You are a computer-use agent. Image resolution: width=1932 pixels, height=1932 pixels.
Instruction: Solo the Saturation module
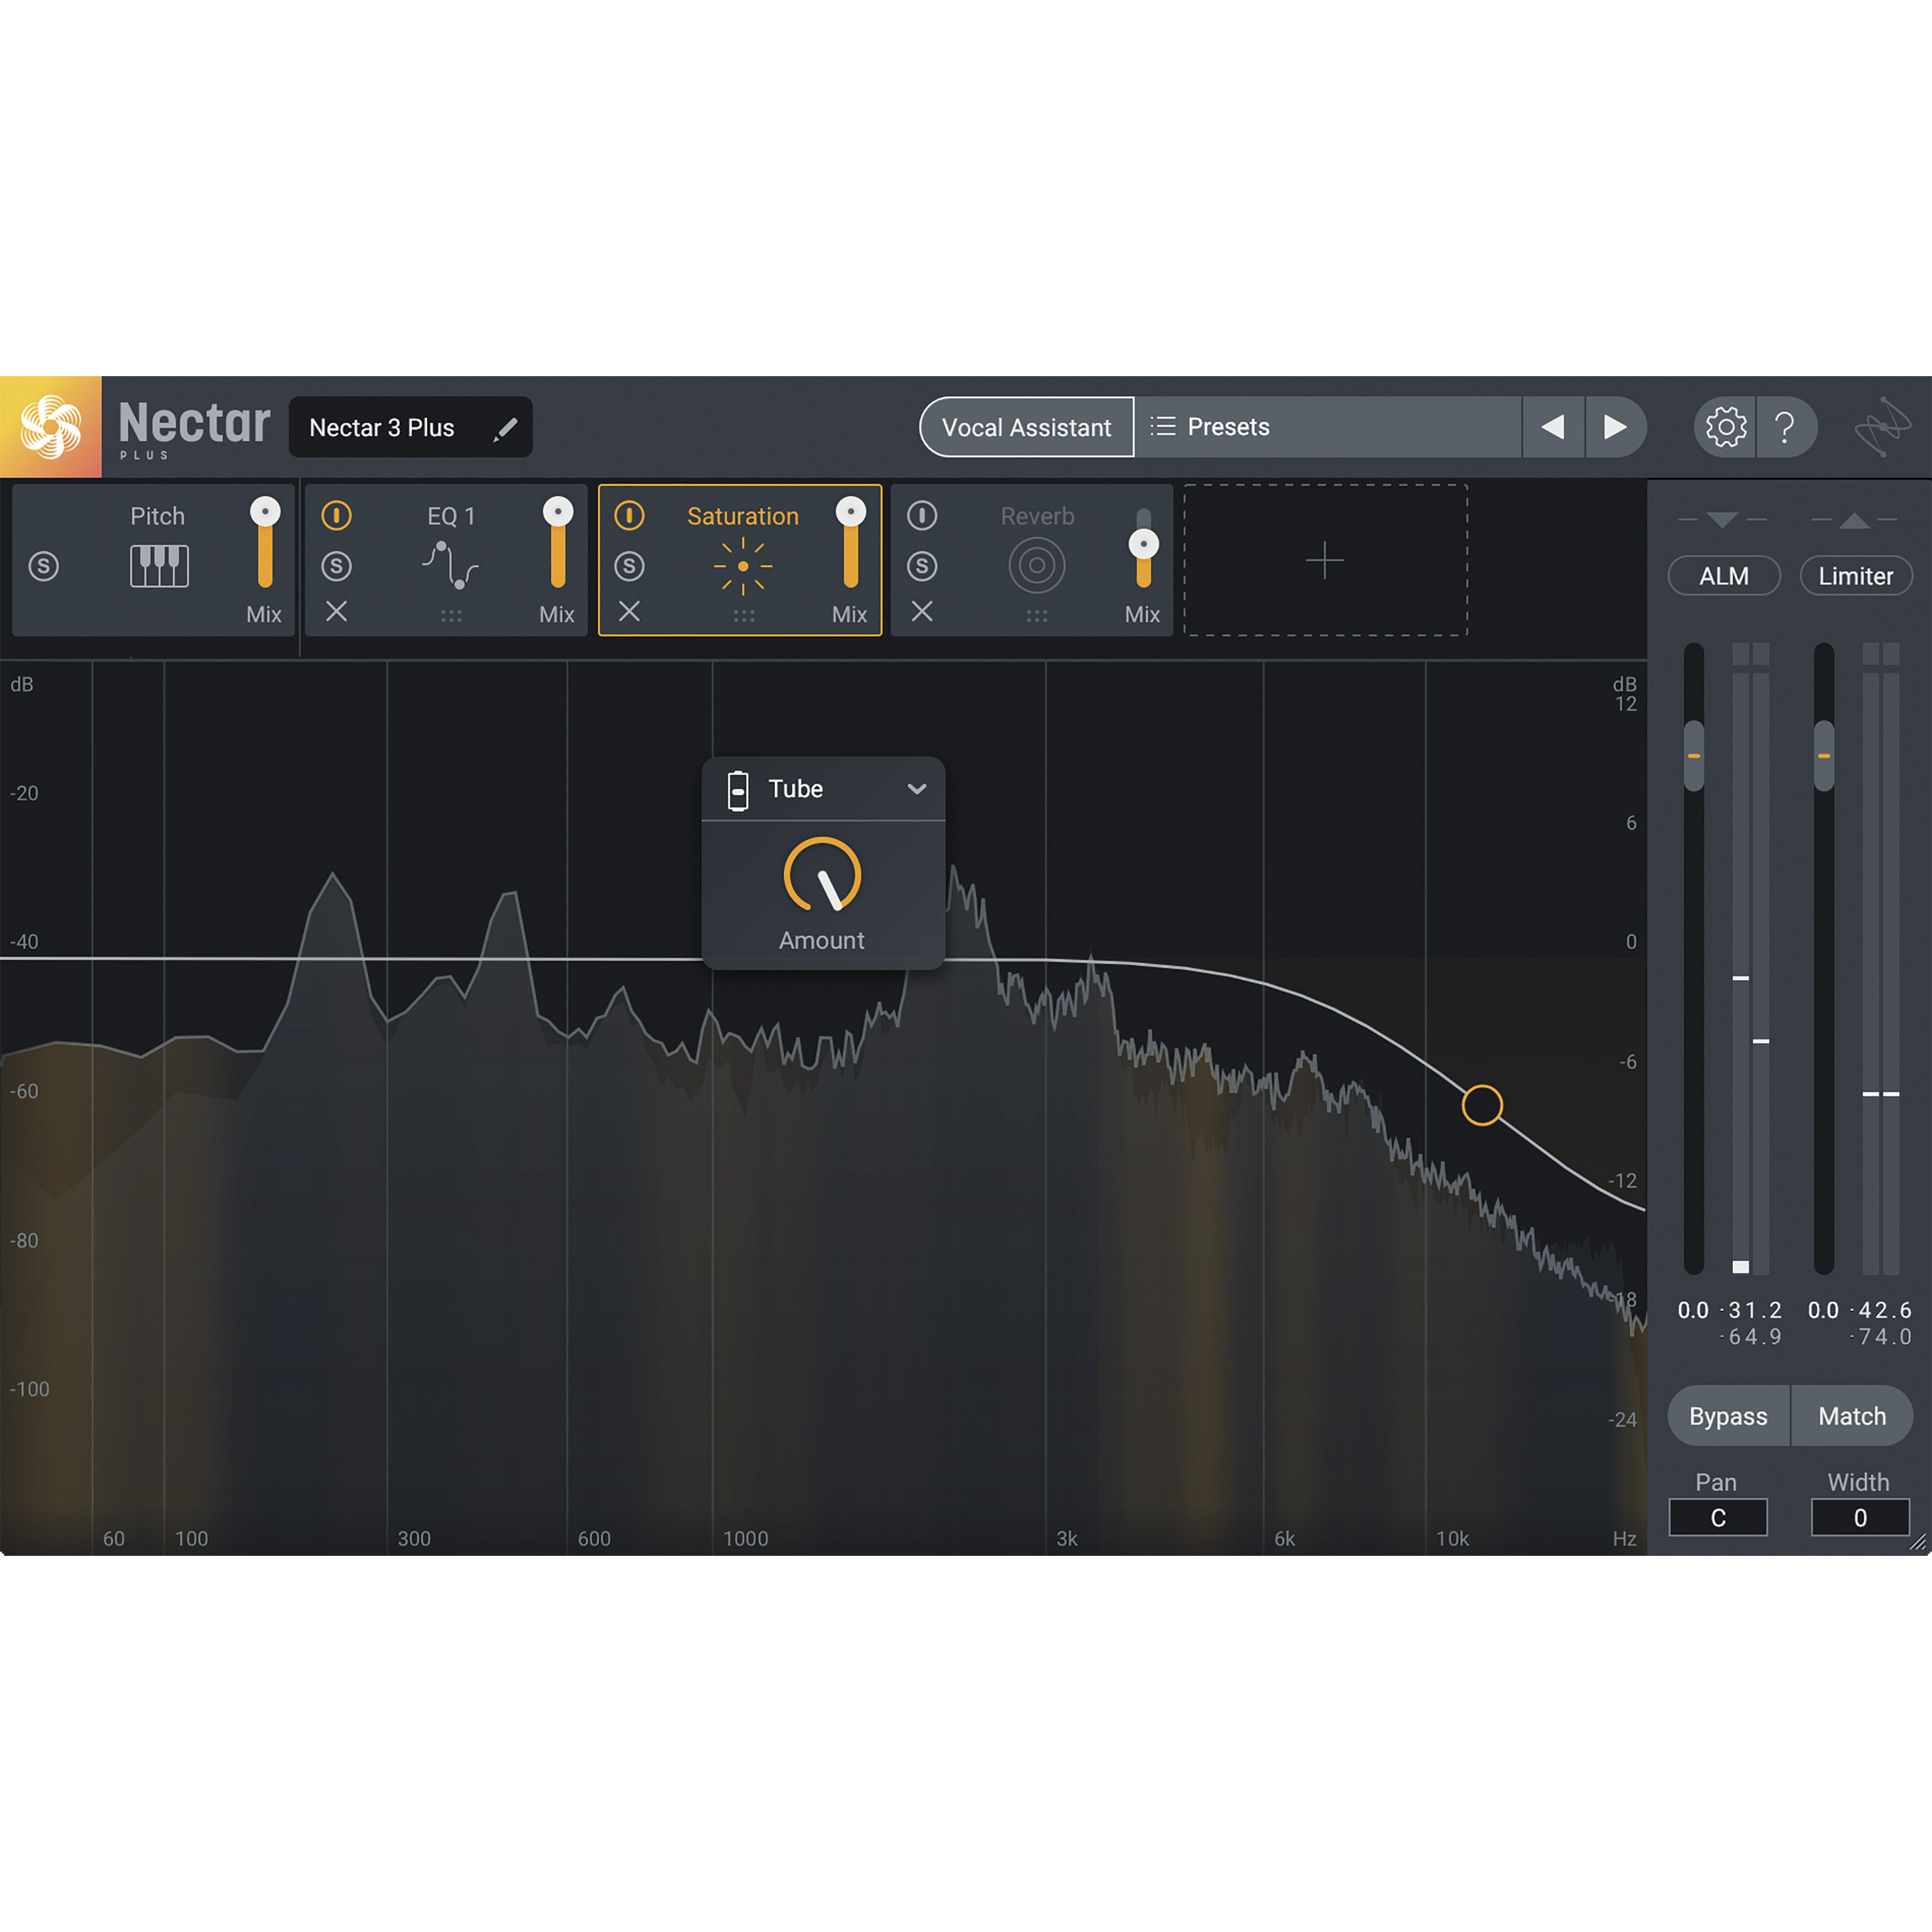coord(629,567)
